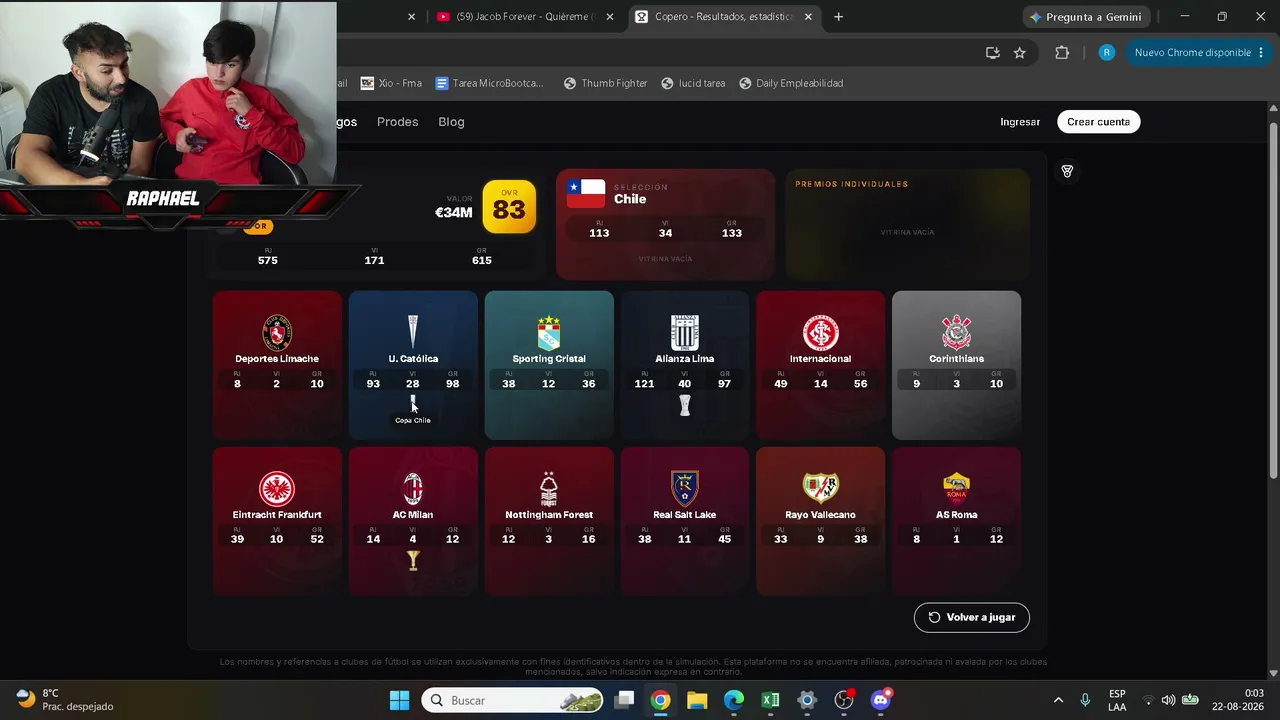
Task: Click Pregunta a Gemini button
Action: (1085, 17)
